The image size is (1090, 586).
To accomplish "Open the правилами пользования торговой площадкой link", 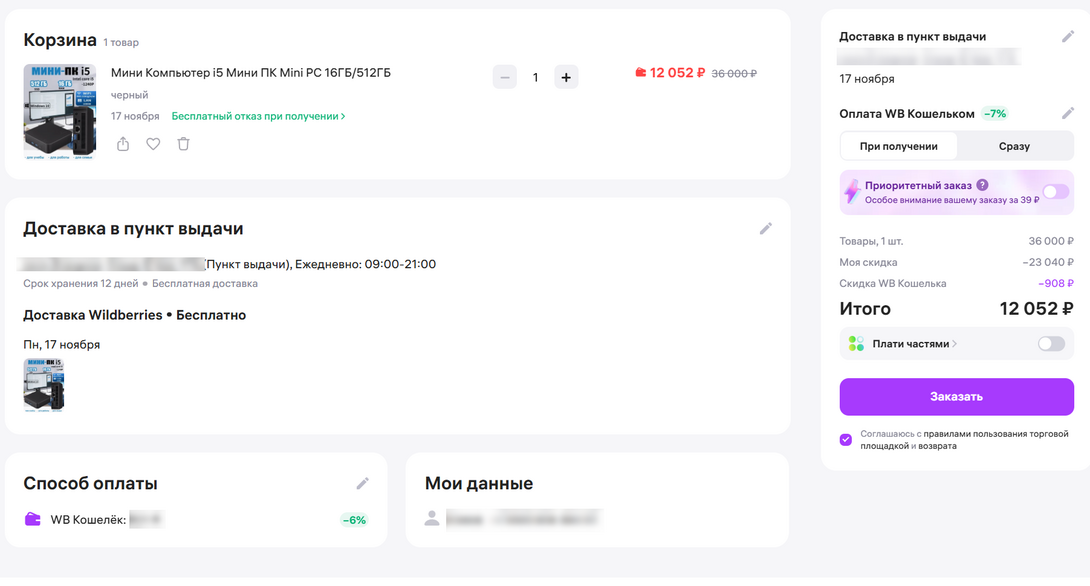I will (x=964, y=439).
